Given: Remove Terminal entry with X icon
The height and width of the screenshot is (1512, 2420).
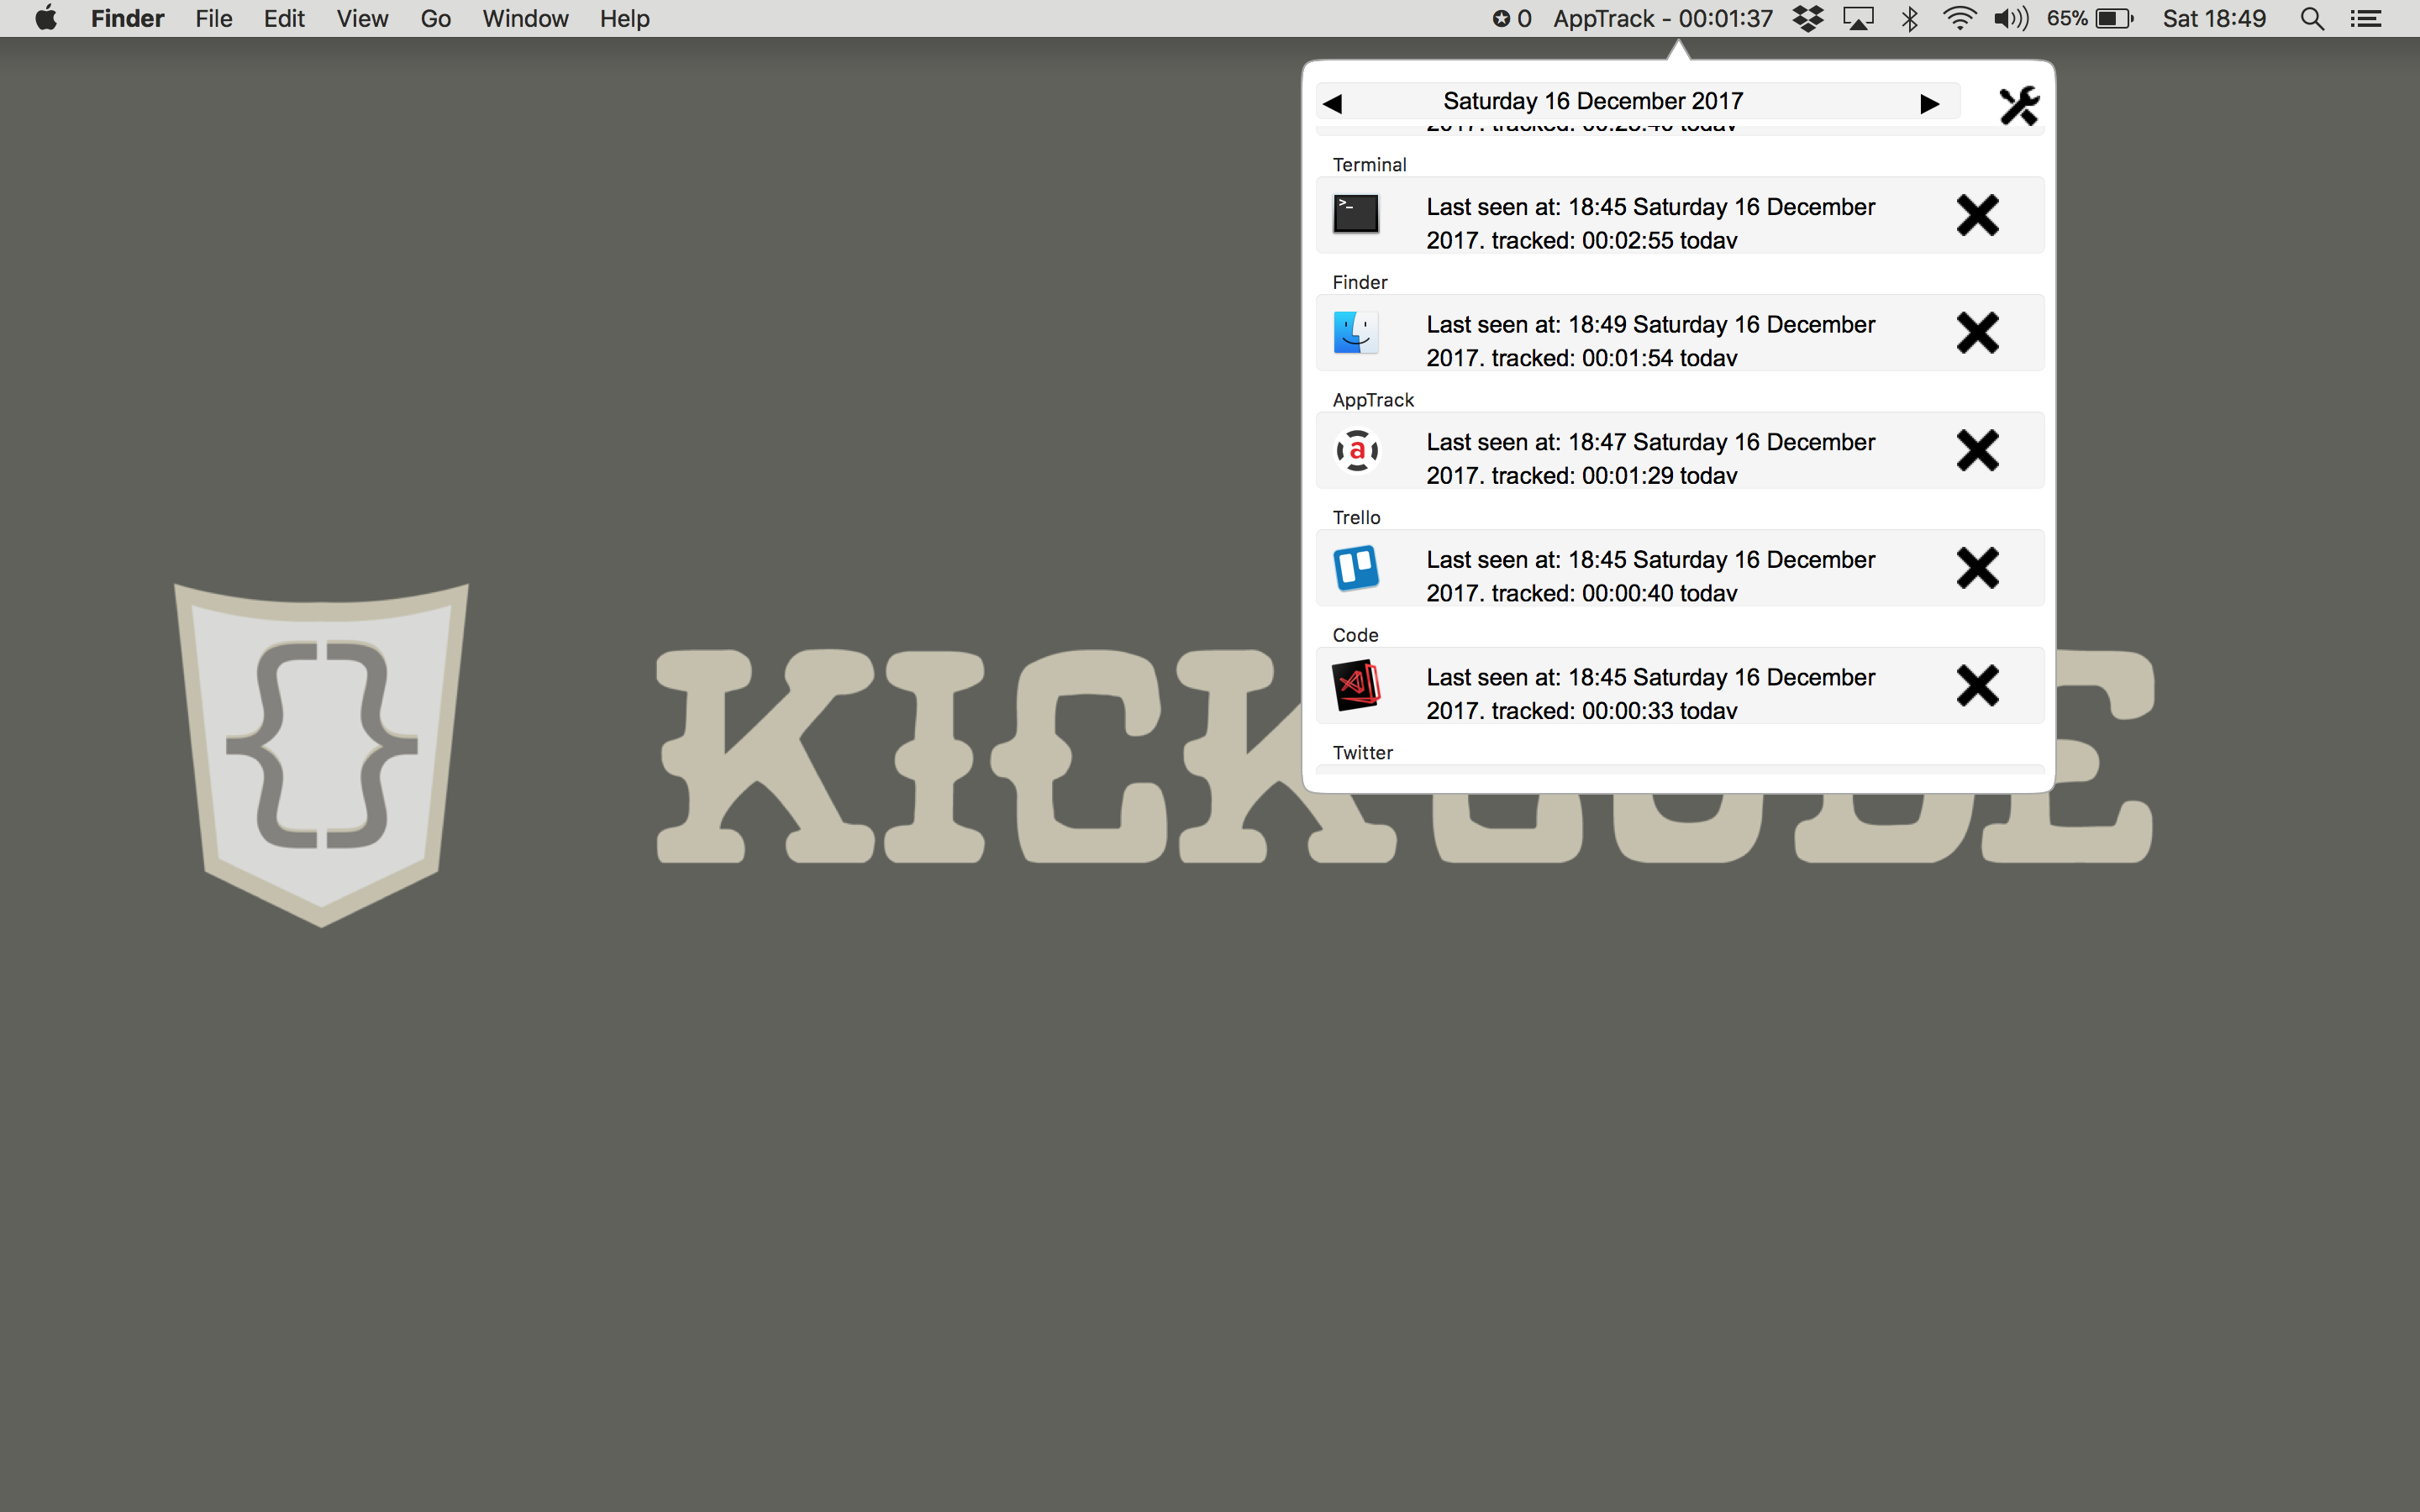Looking at the screenshot, I should [1976, 215].
